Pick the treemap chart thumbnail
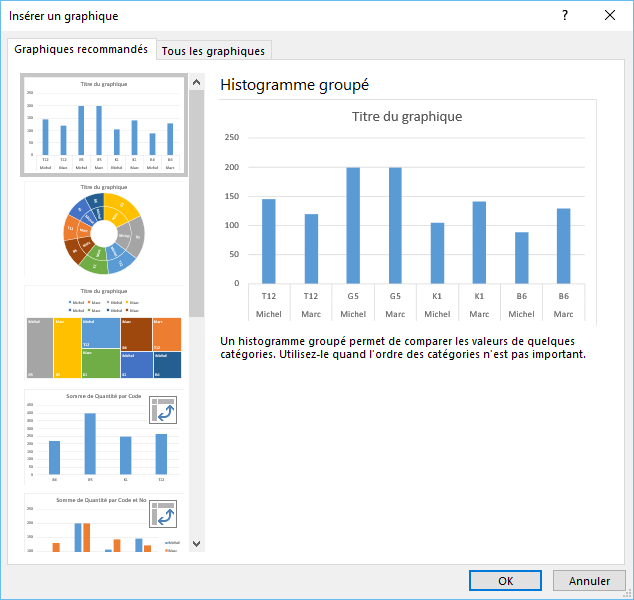 tap(104, 334)
